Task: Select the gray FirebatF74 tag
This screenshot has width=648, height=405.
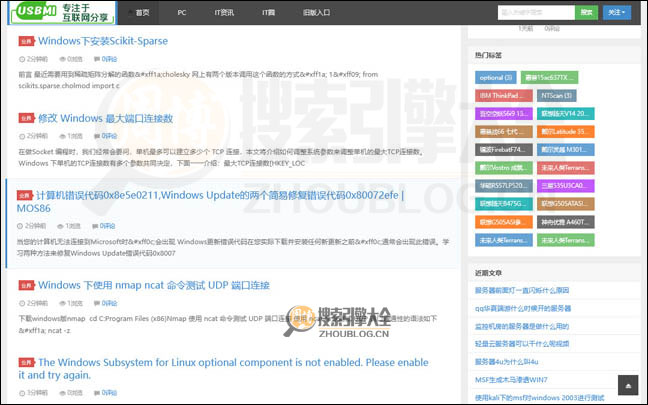Action: (x=504, y=150)
